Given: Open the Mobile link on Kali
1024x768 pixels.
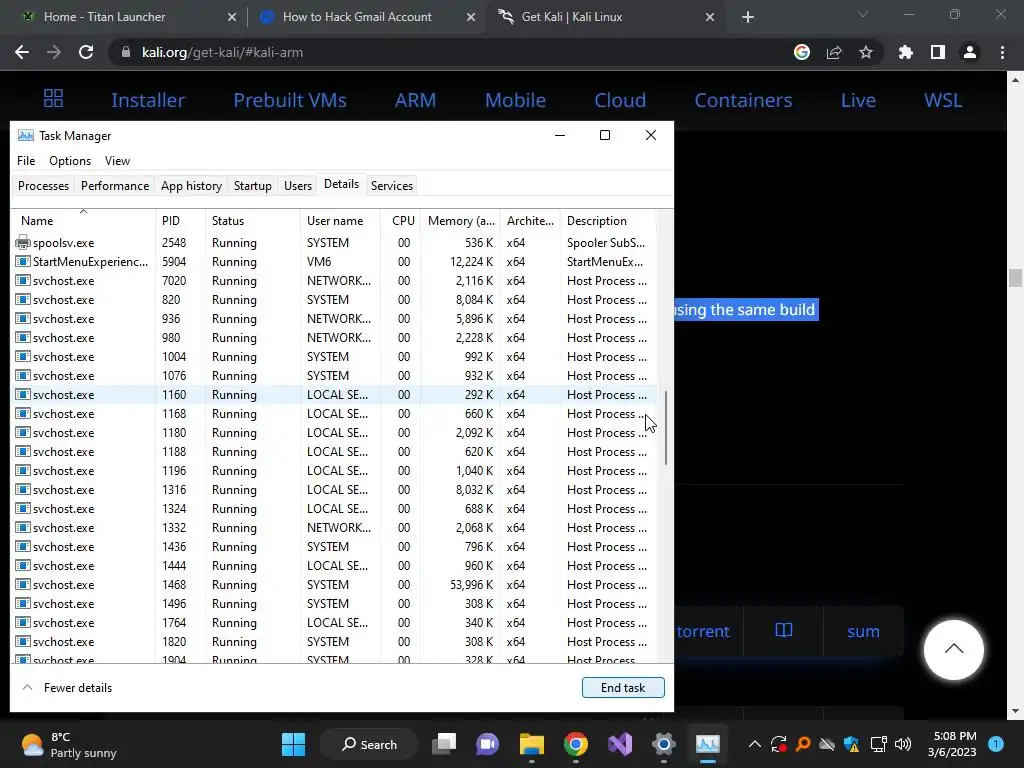Looking at the screenshot, I should tap(515, 100).
